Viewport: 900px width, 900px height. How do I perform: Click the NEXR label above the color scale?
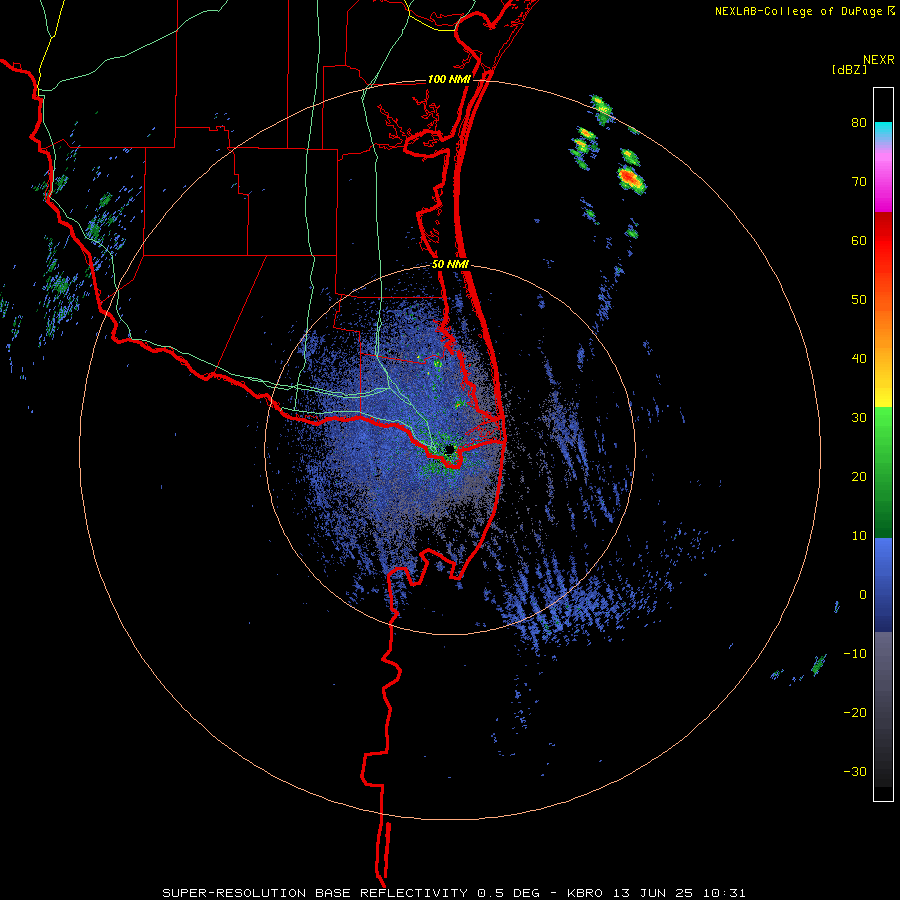pyautogui.click(x=878, y=60)
